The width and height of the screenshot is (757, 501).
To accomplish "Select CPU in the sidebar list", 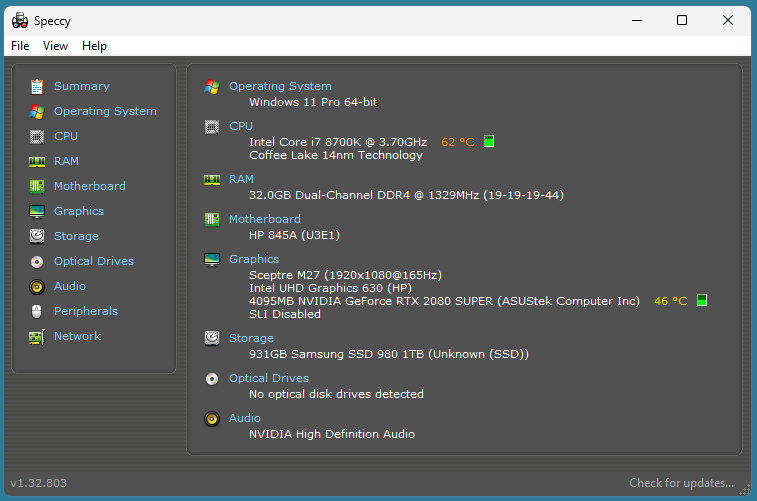I will 66,137.
